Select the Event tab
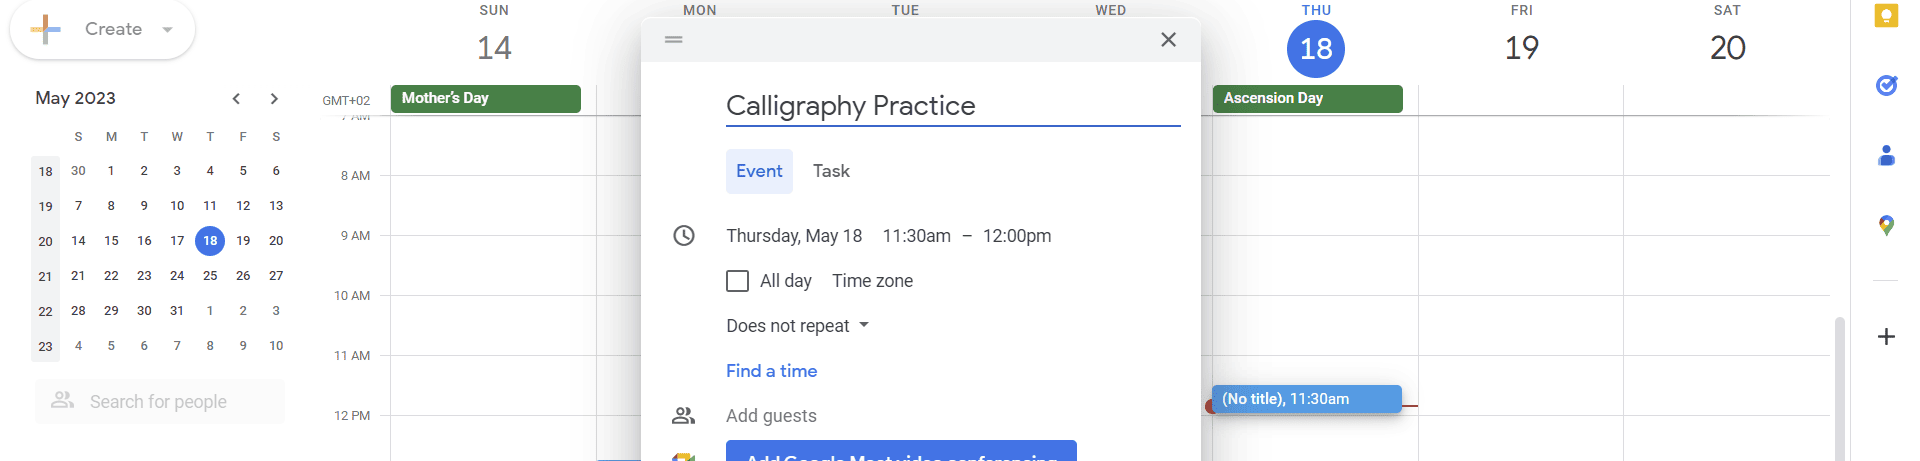 click(759, 171)
